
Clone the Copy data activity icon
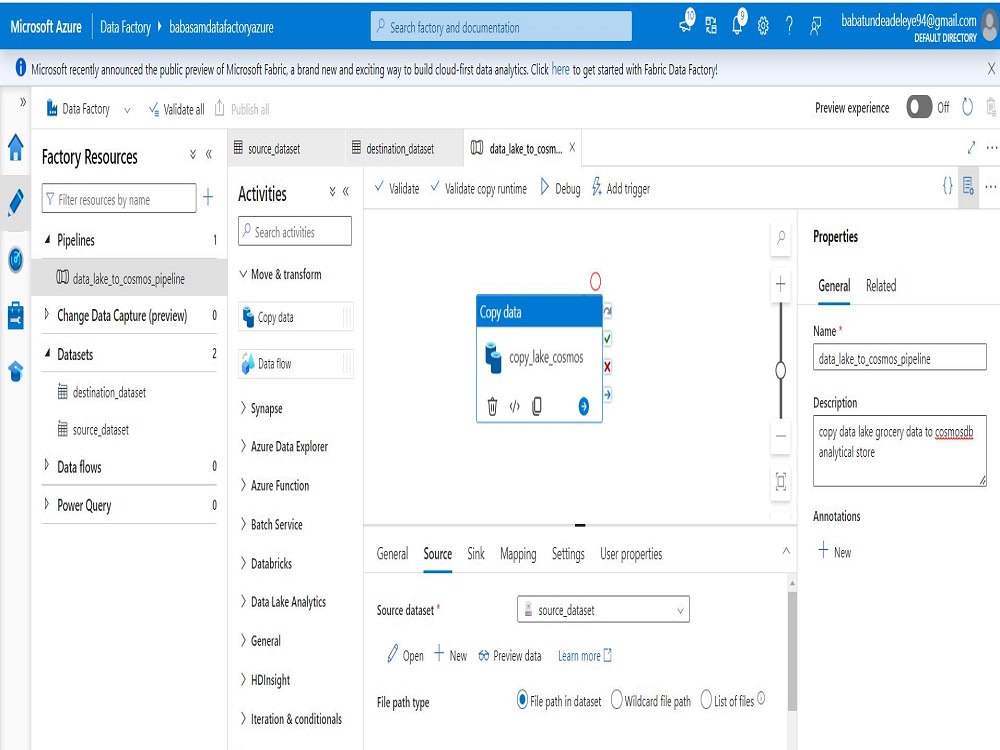tap(537, 406)
